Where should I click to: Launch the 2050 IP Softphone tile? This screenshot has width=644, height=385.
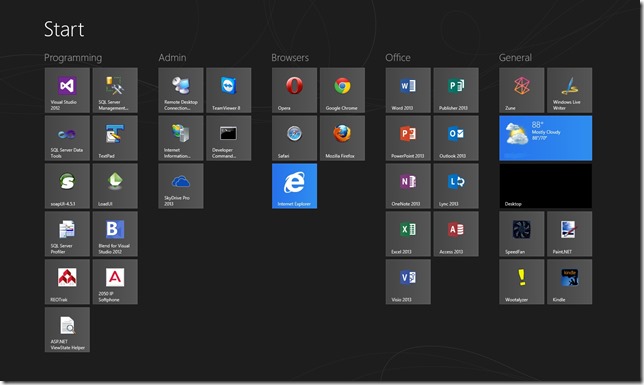tap(115, 282)
